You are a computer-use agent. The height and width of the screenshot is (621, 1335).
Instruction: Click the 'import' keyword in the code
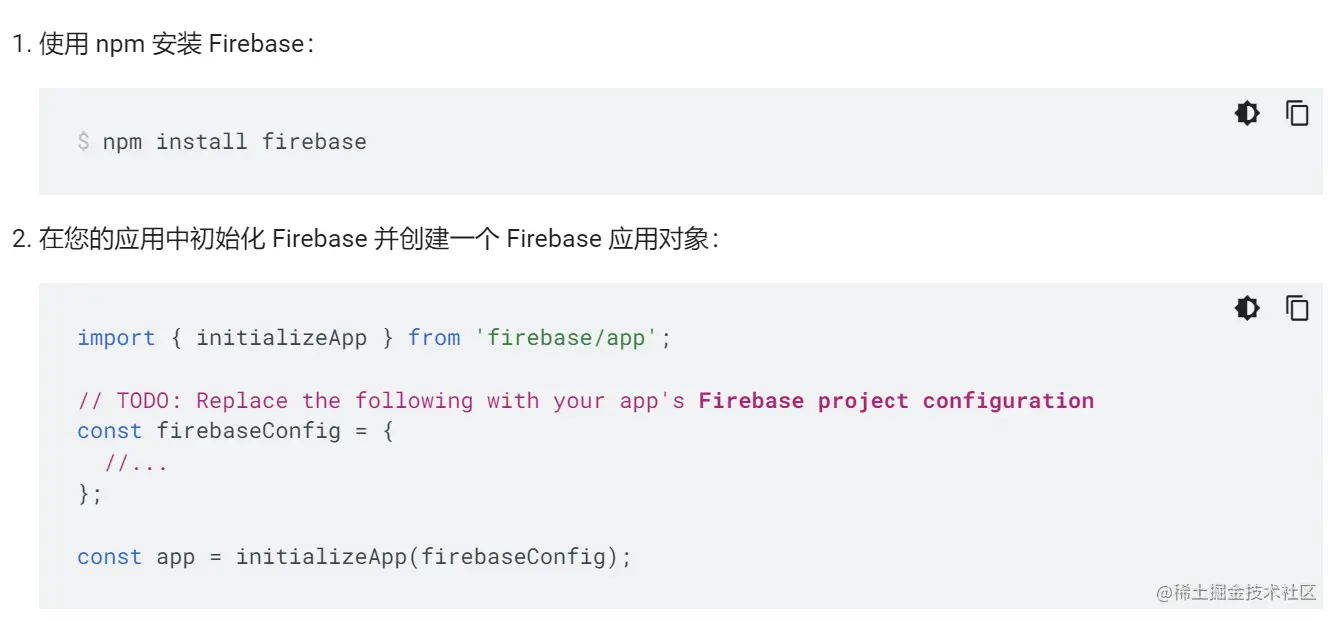pyautogui.click(x=116, y=338)
